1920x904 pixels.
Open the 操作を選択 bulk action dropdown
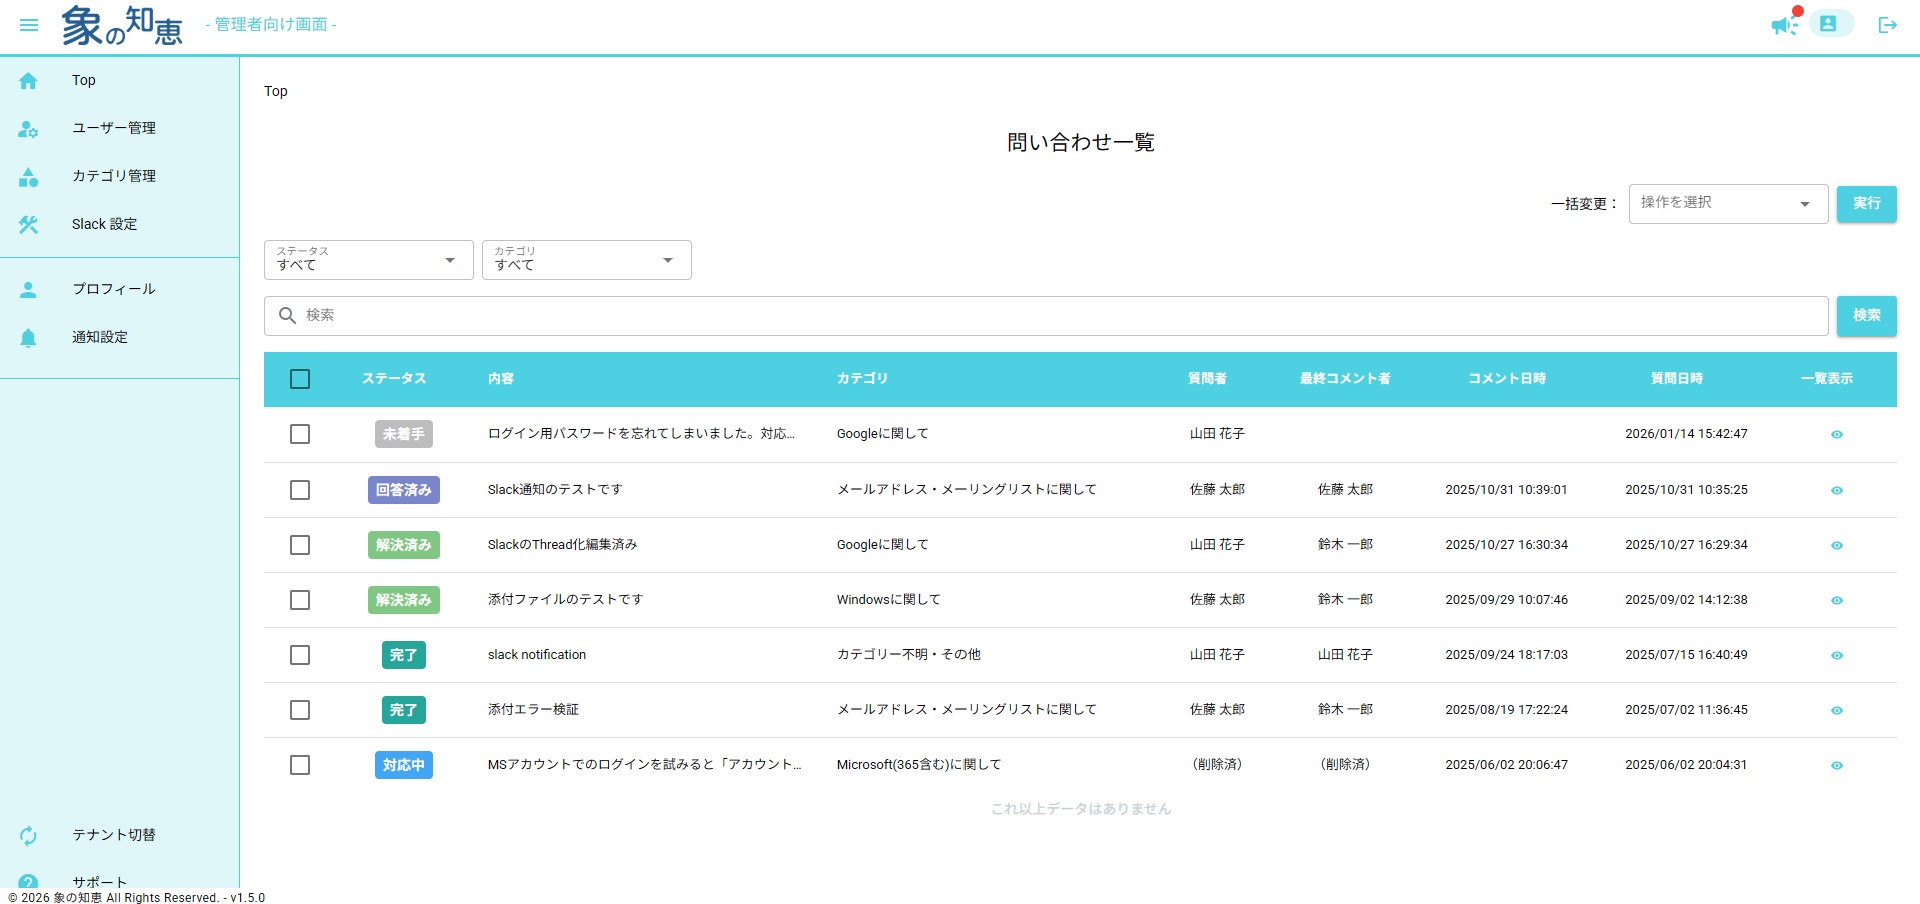tap(1727, 204)
